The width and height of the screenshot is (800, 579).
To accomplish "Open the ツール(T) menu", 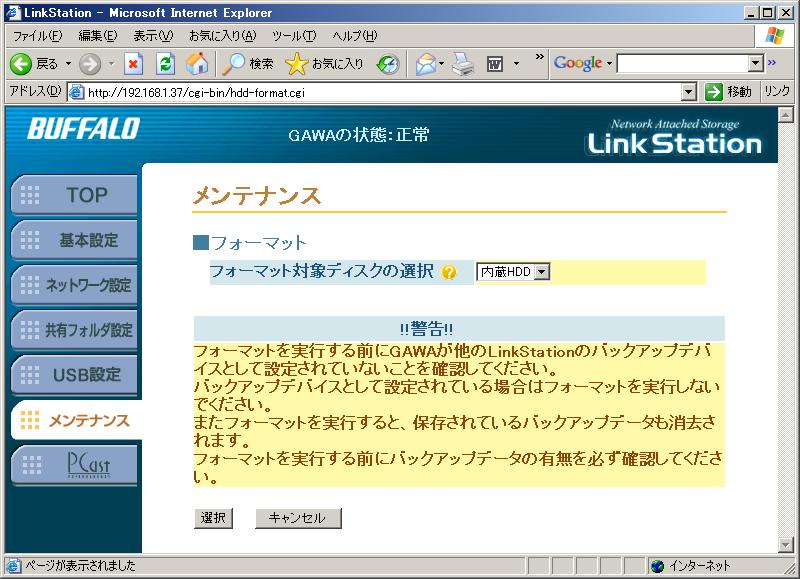I will tap(294, 36).
